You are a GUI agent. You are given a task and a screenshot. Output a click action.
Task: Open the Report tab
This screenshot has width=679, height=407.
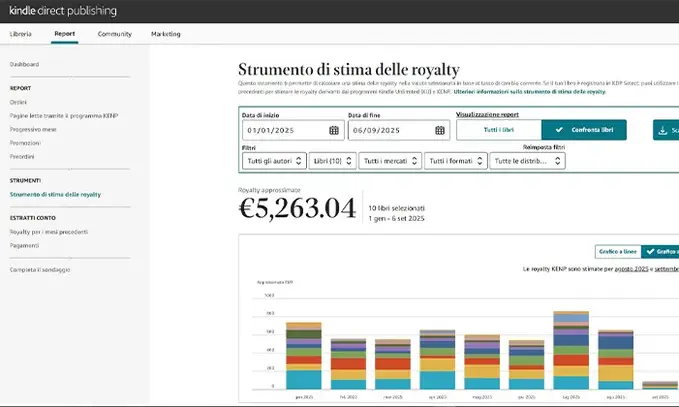65,34
